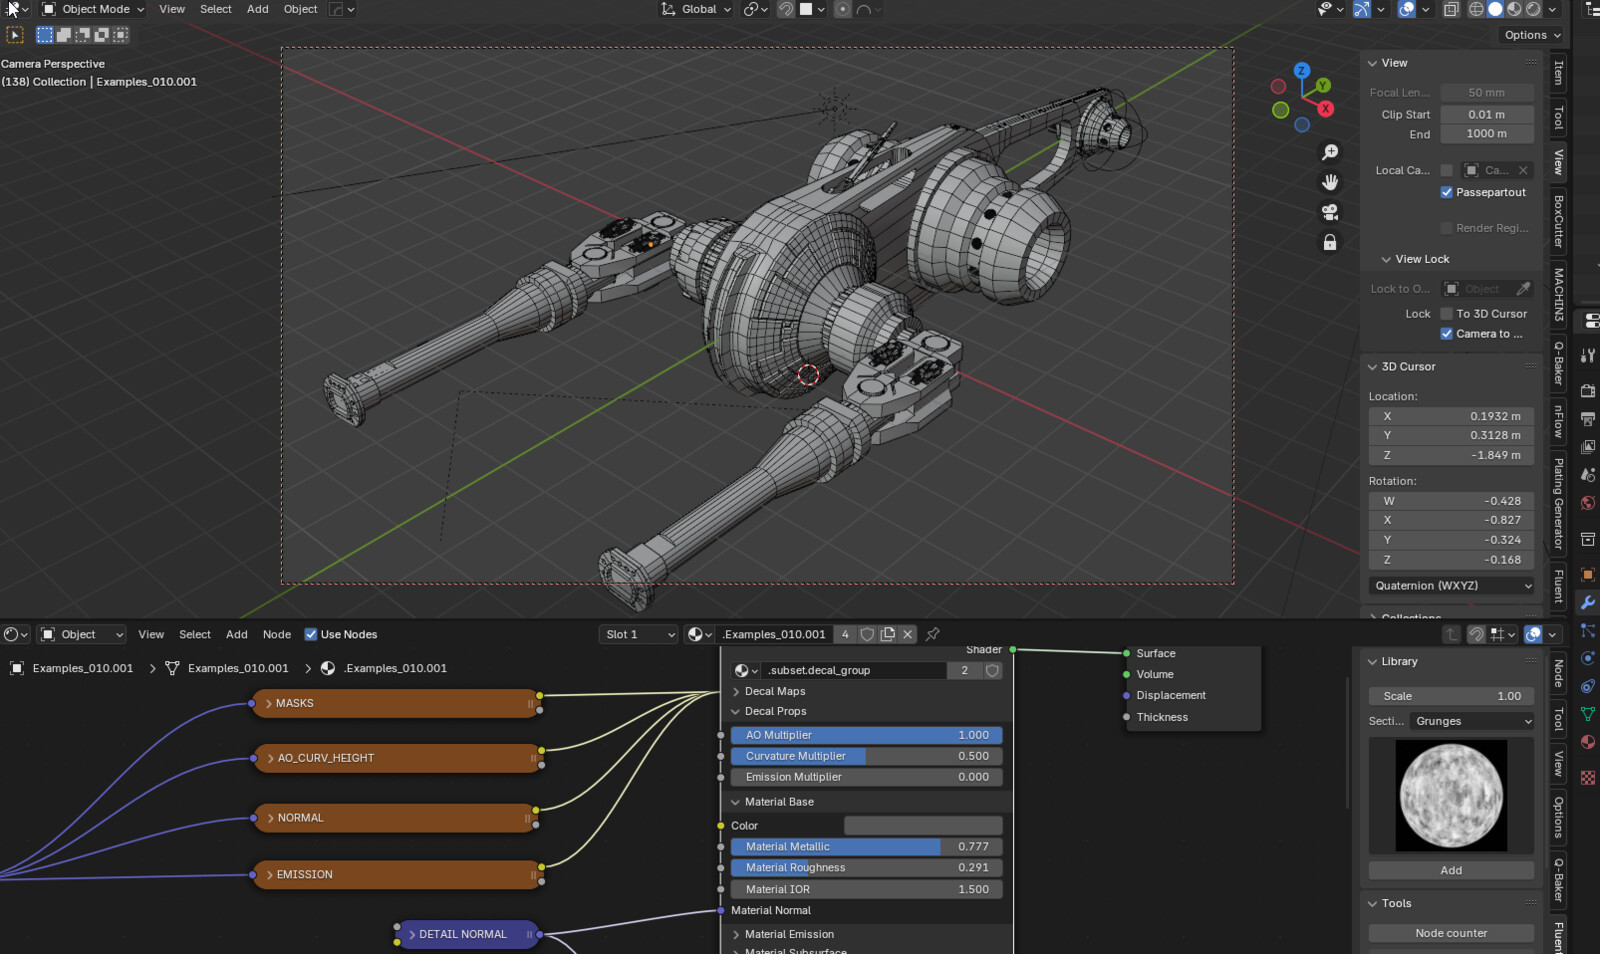Open the Object Mode dropdown
Image resolution: width=1600 pixels, height=954 pixels.
point(93,9)
